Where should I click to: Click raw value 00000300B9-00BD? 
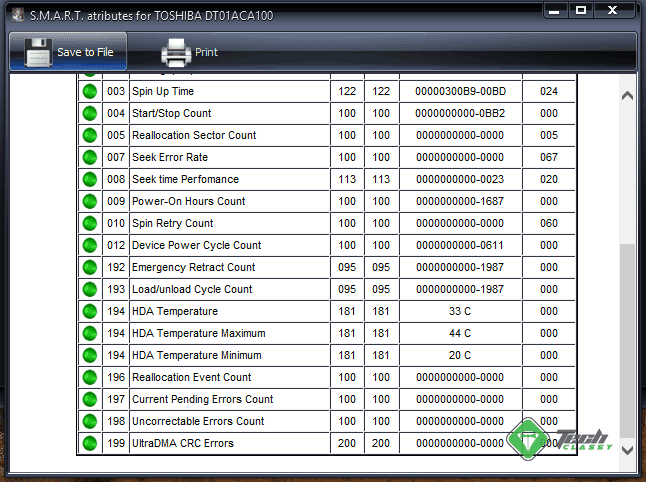(x=460, y=91)
